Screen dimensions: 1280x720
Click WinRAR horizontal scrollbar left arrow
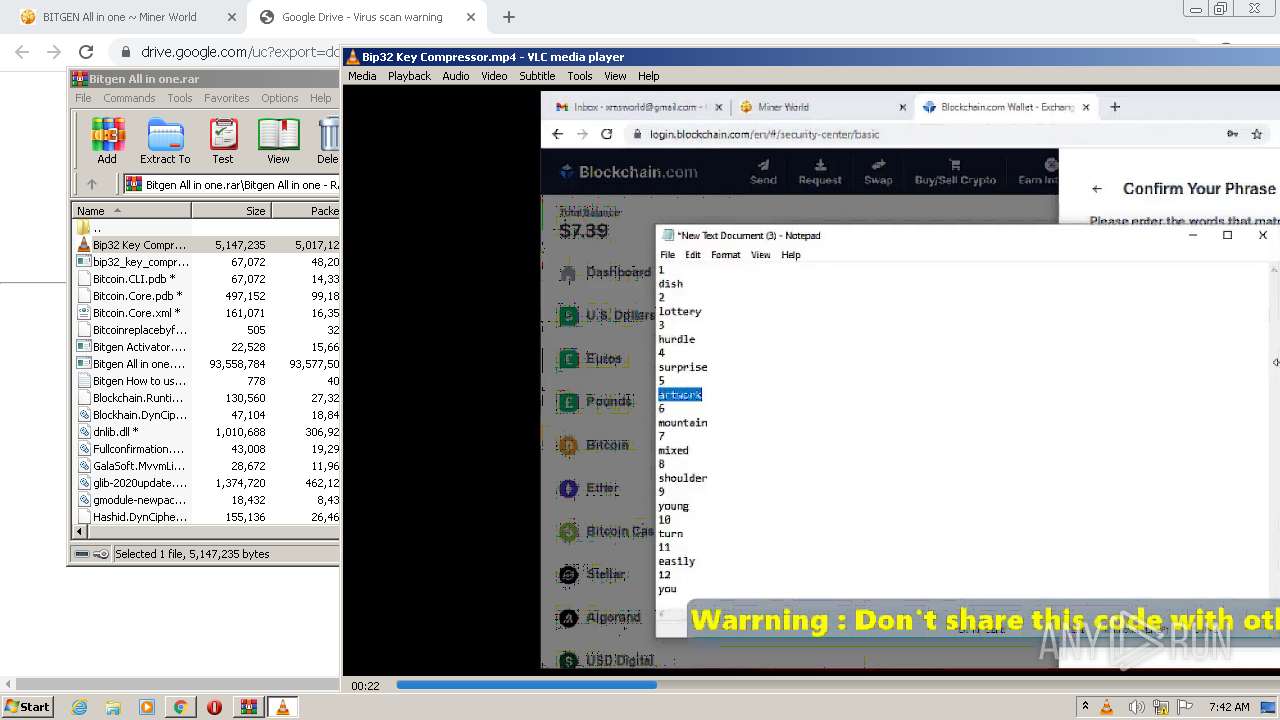[x=80, y=532]
